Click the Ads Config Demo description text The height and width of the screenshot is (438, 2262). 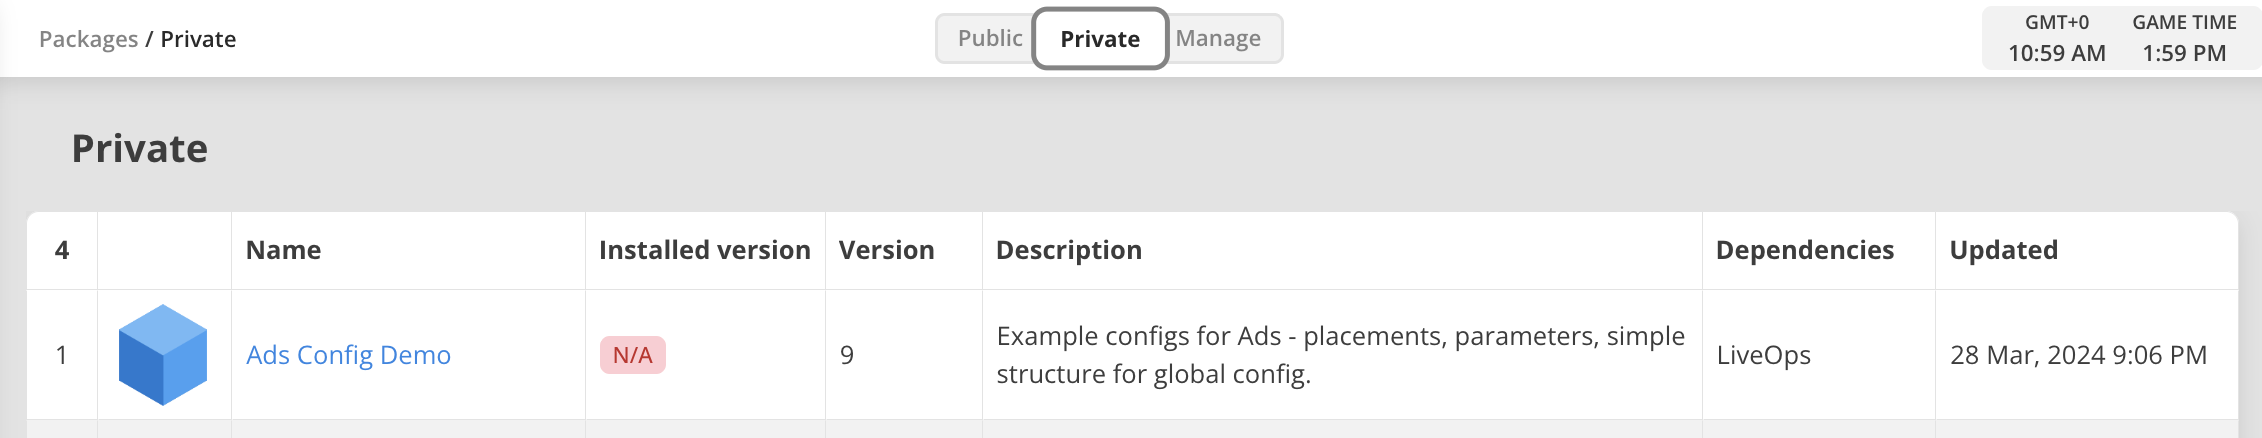[1340, 355]
